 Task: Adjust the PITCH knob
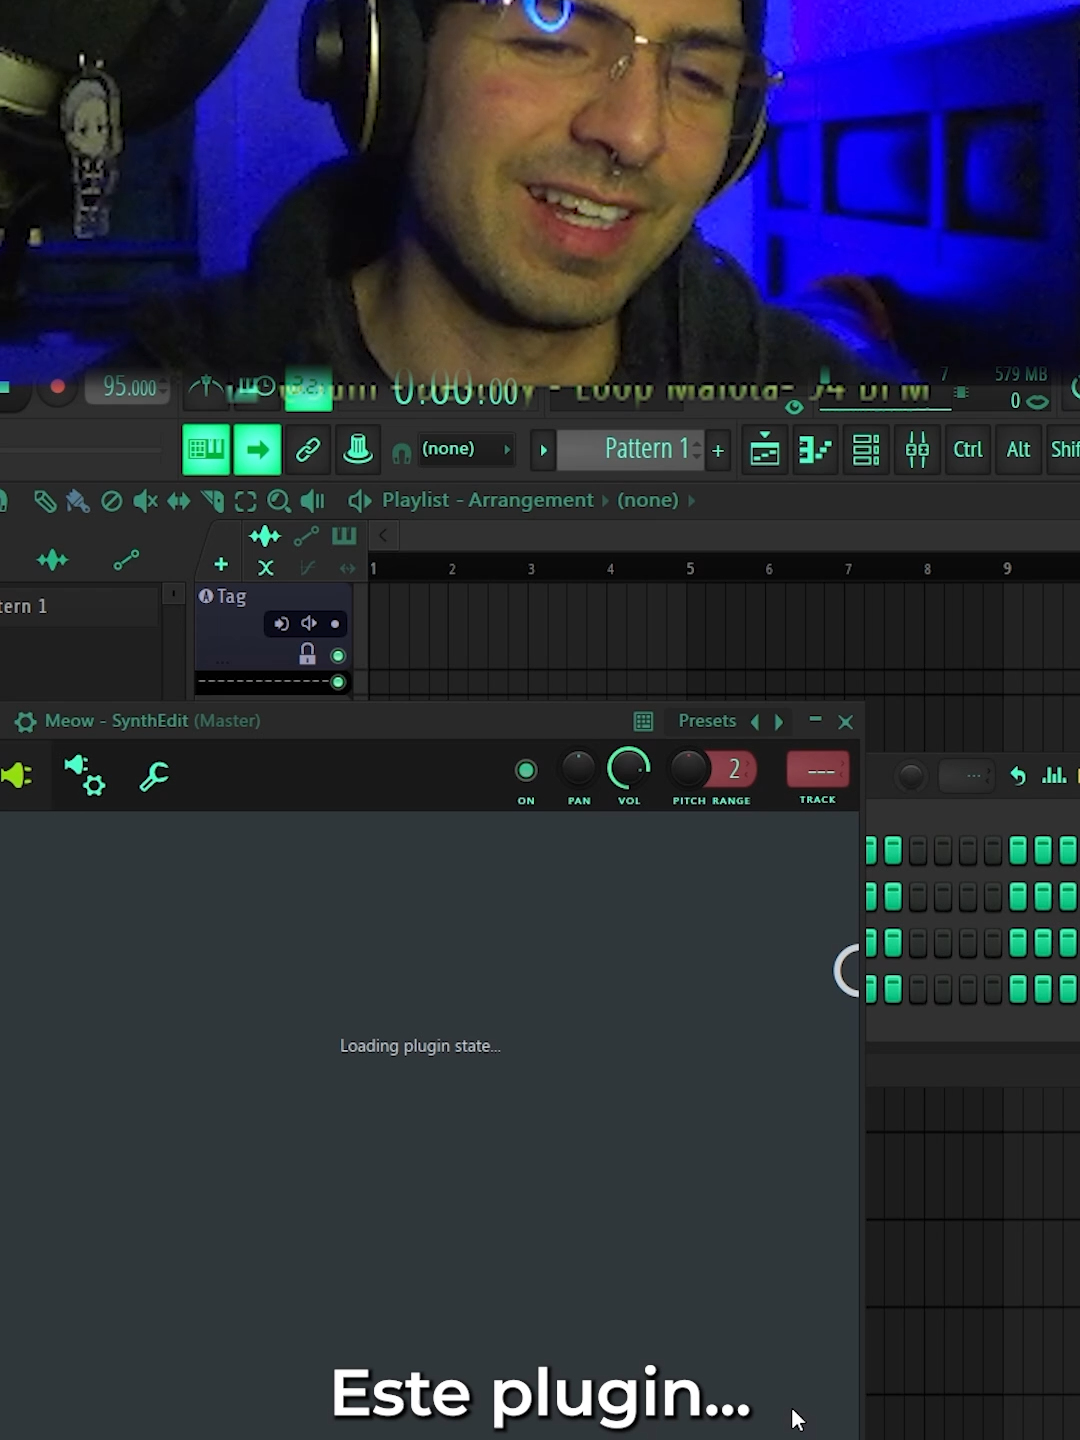click(x=688, y=768)
